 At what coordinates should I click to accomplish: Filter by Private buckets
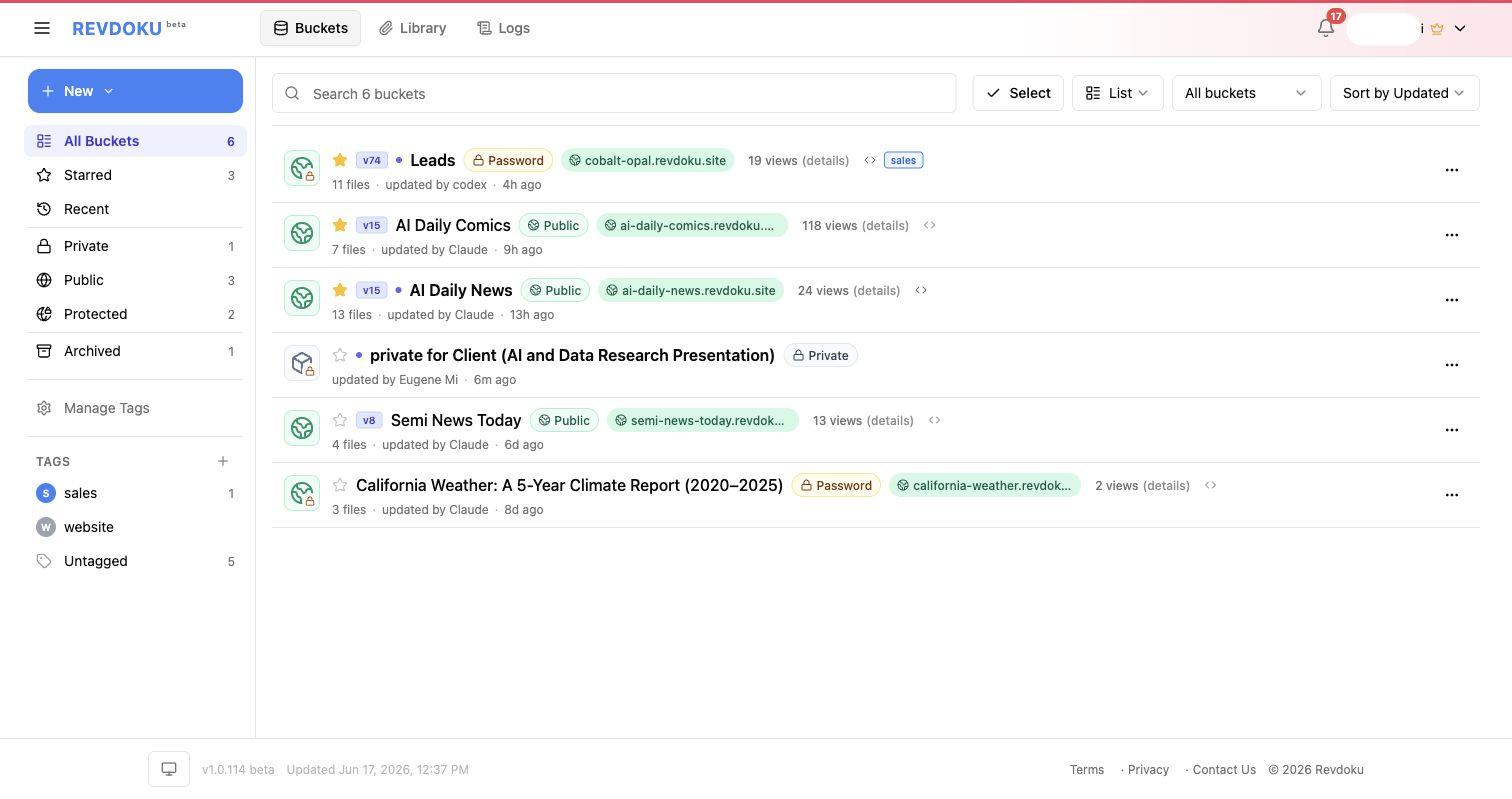click(x=135, y=246)
